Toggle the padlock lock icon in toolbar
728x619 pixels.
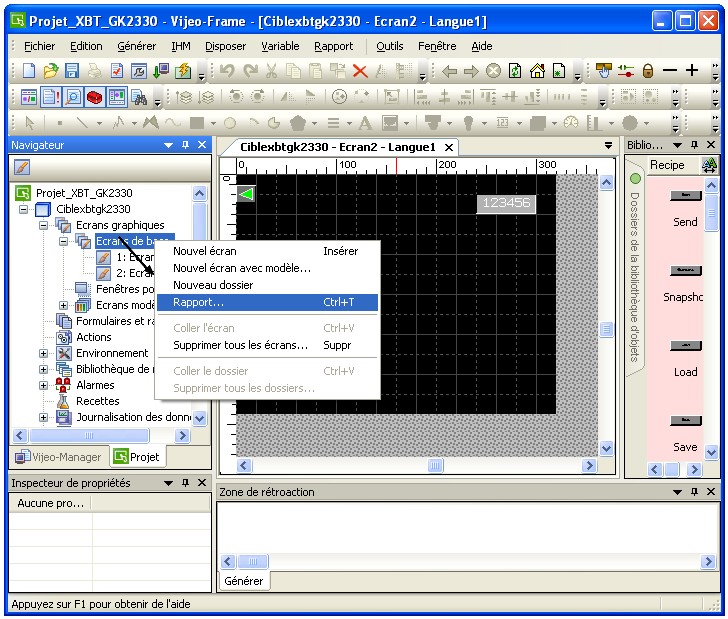pyautogui.click(x=648, y=71)
